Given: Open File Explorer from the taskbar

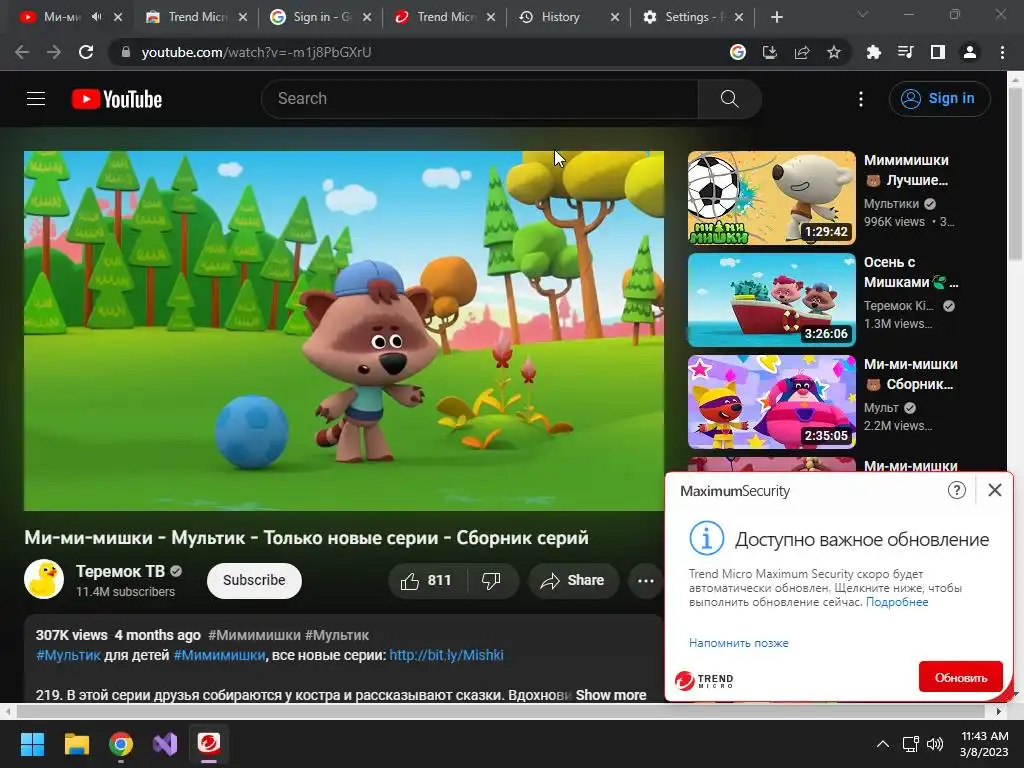Looking at the screenshot, I should point(76,744).
